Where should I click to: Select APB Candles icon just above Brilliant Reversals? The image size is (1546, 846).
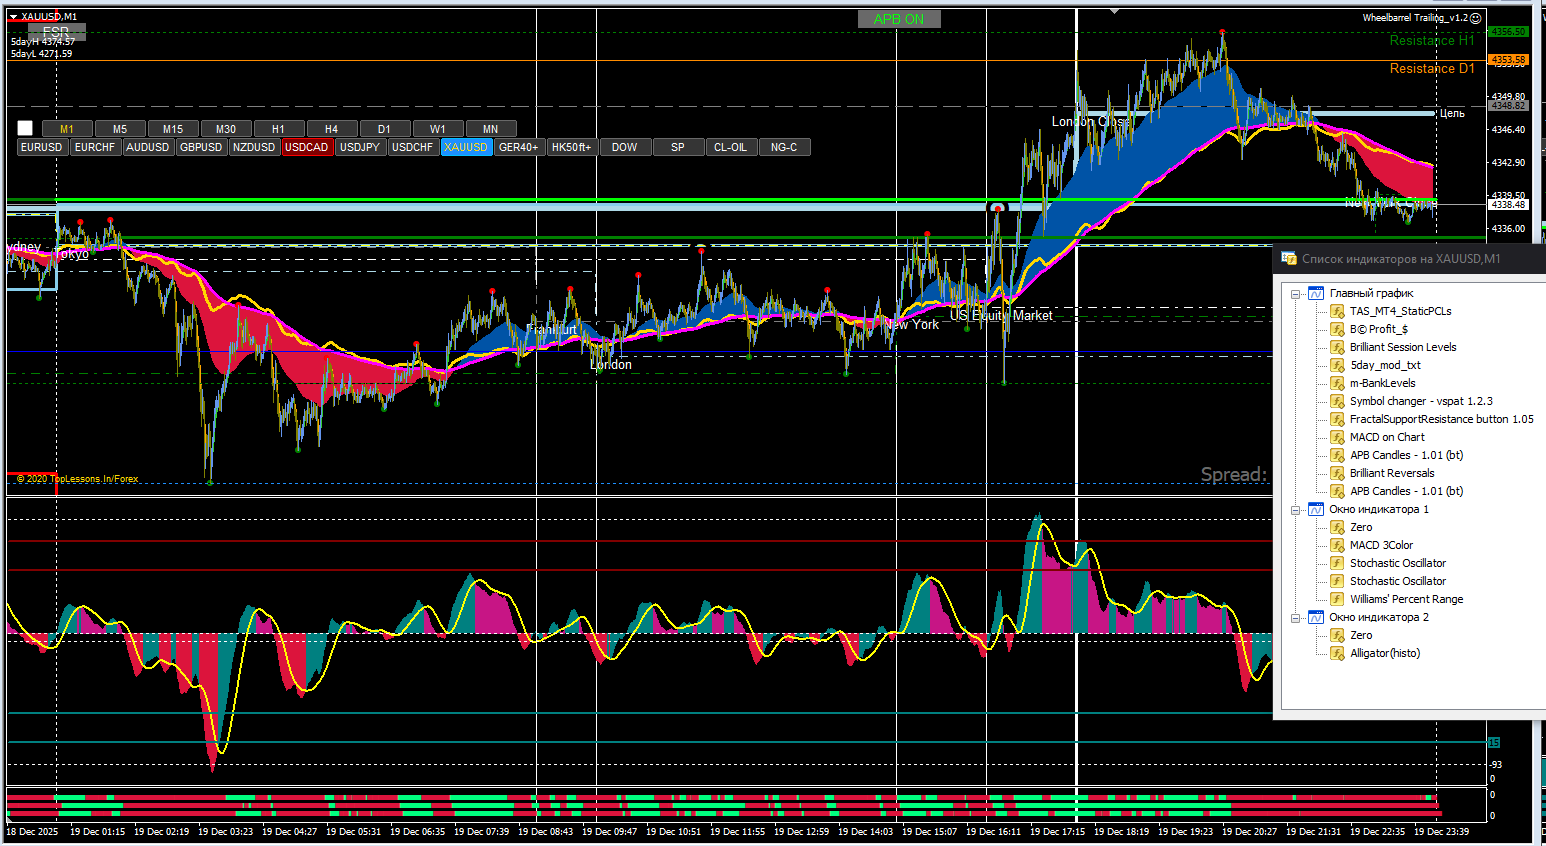click(1337, 455)
